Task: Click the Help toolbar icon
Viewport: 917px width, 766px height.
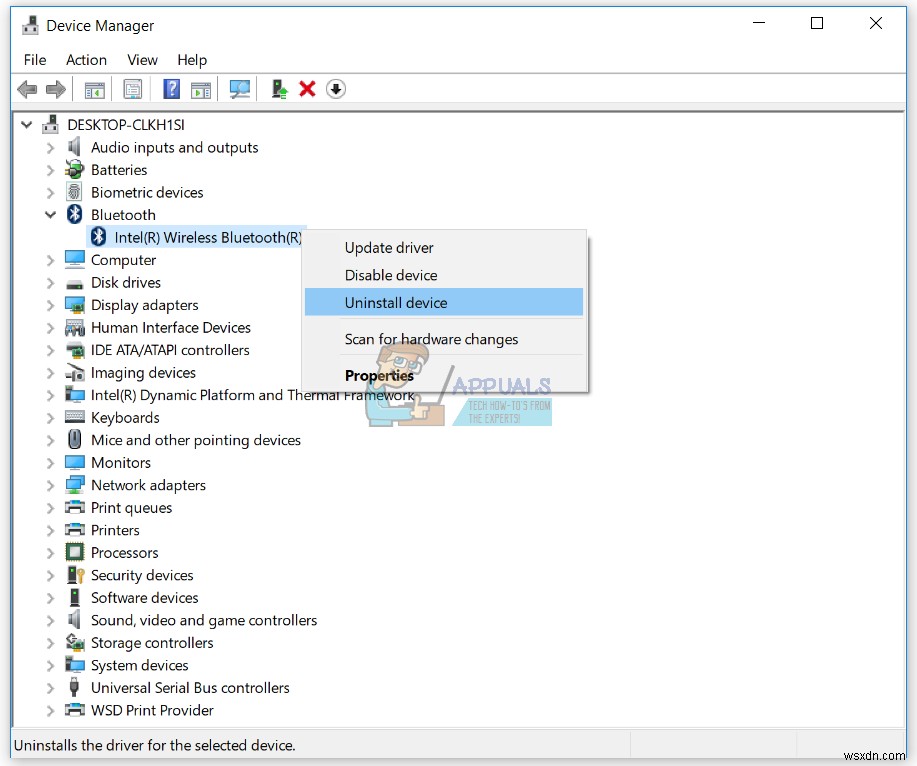Action: pos(171,89)
